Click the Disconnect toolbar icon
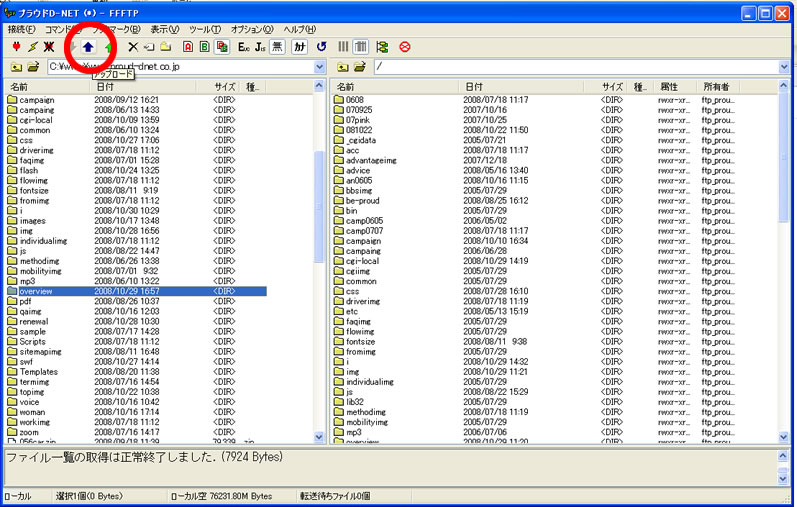797x507 pixels. point(48,47)
